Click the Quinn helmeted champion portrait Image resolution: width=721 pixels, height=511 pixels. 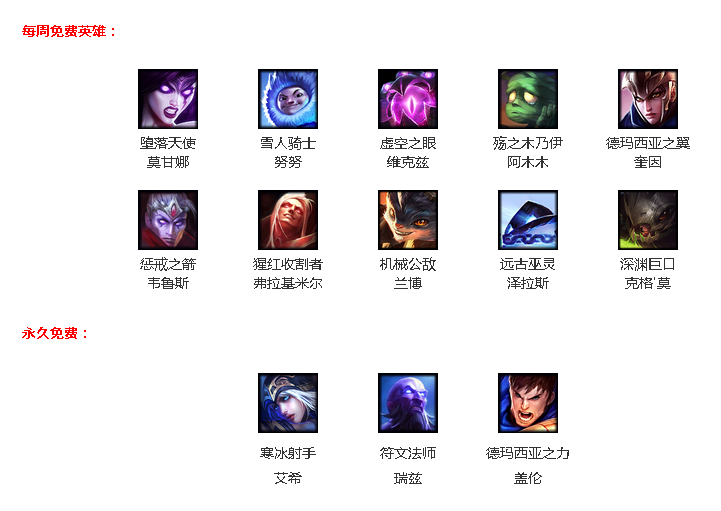[648, 99]
